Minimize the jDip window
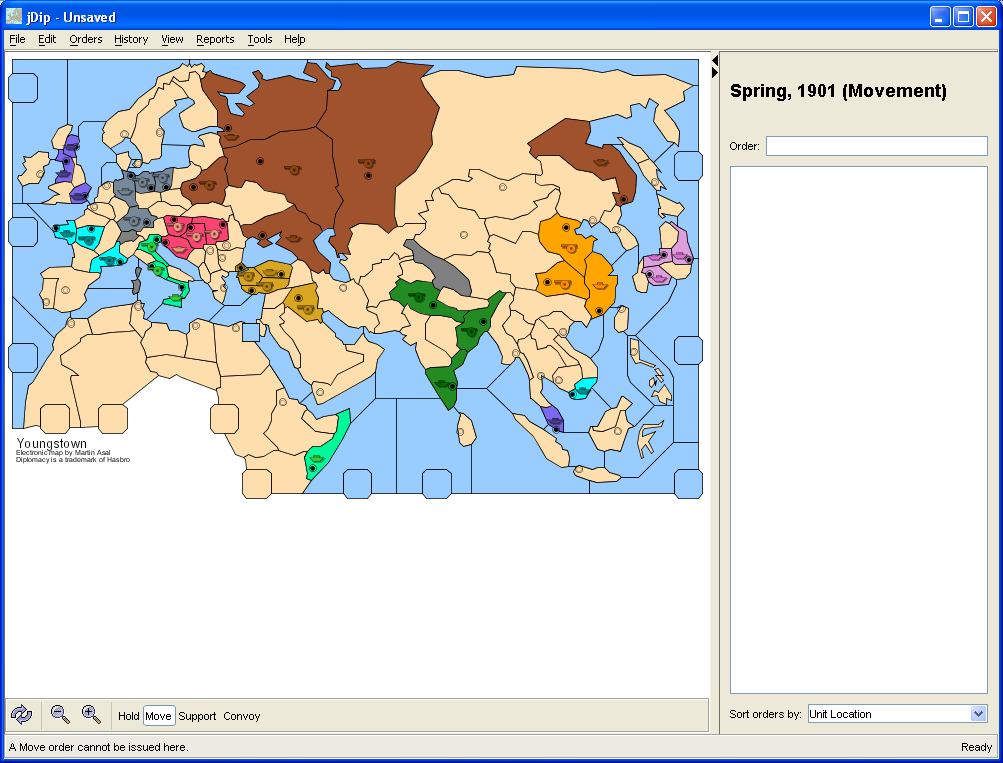 click(x=940, y=17)
